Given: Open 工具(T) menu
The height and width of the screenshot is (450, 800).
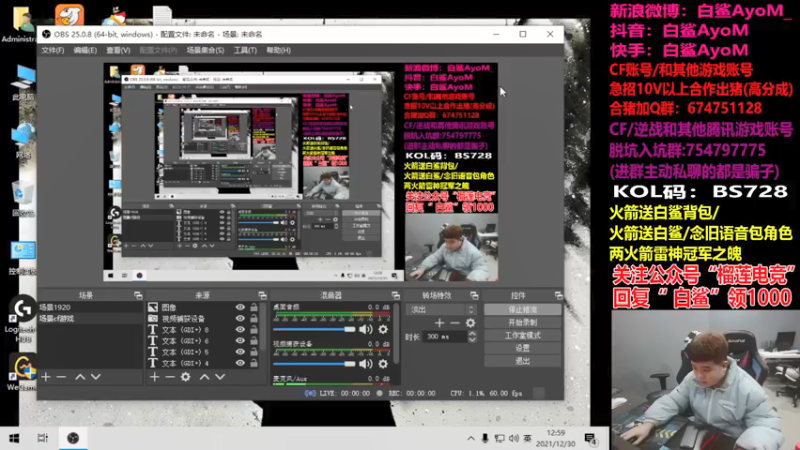Looking at the screenshot, I should [245, 50].
